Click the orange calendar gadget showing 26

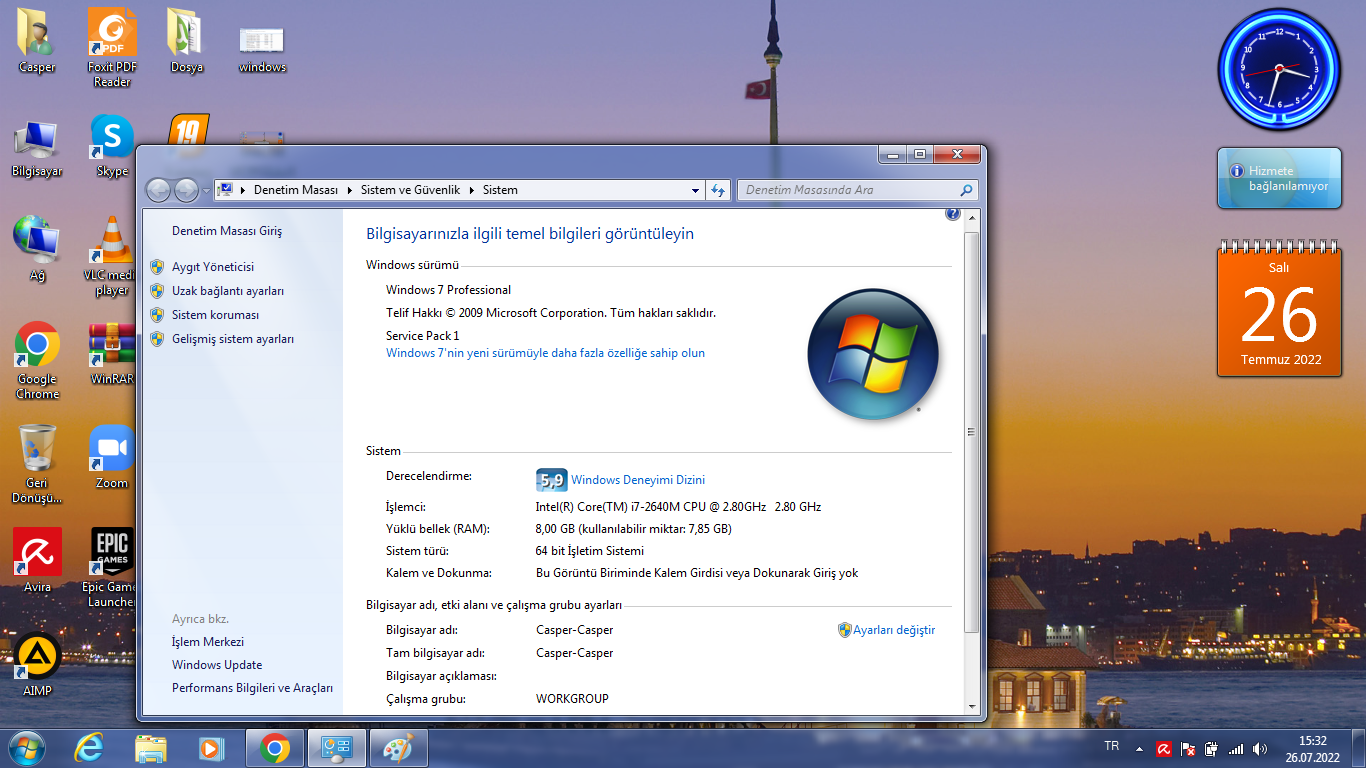[x=1279, y=309]
